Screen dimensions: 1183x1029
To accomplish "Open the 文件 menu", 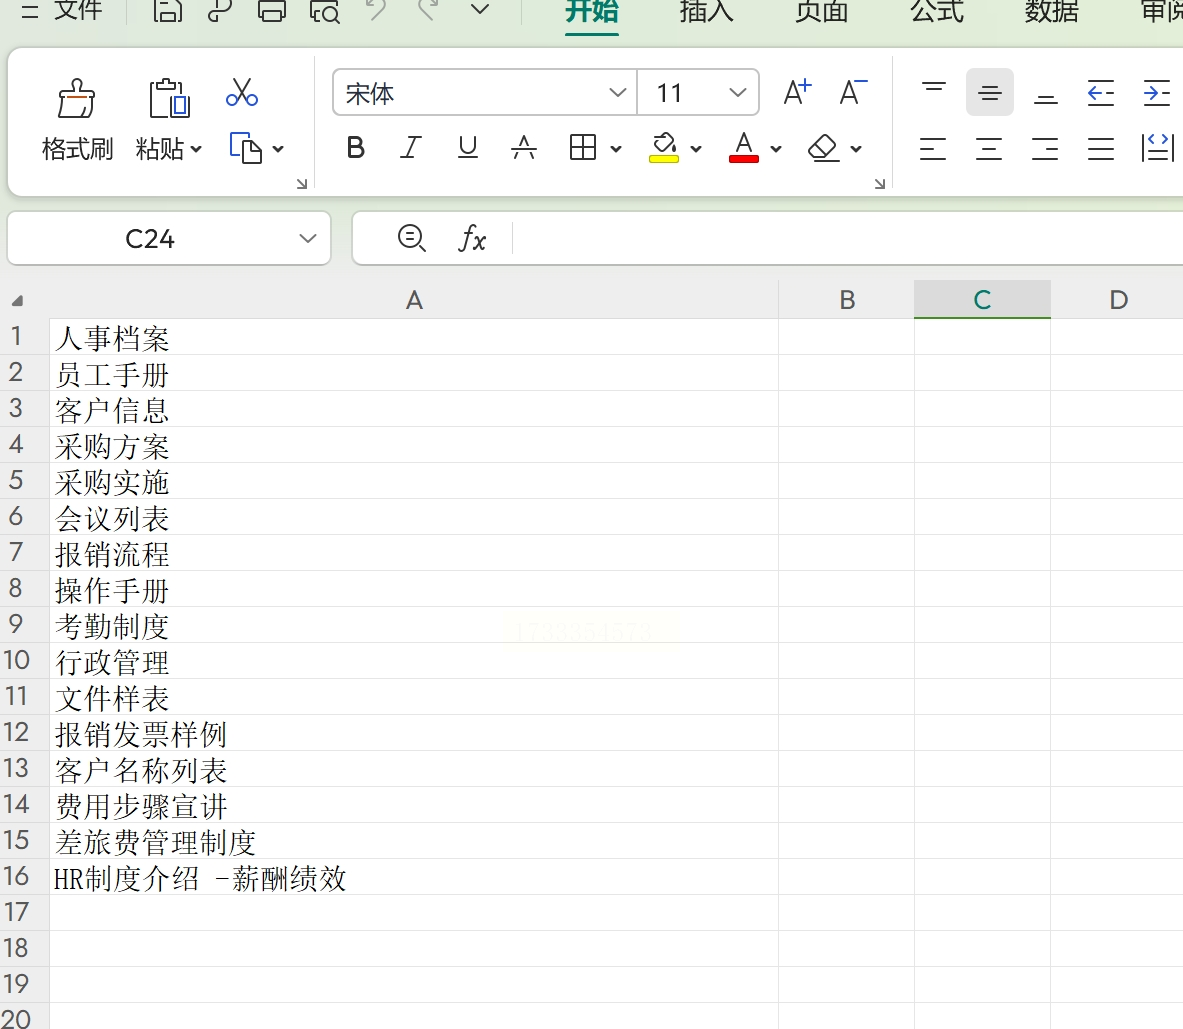I will pos(78,11).
